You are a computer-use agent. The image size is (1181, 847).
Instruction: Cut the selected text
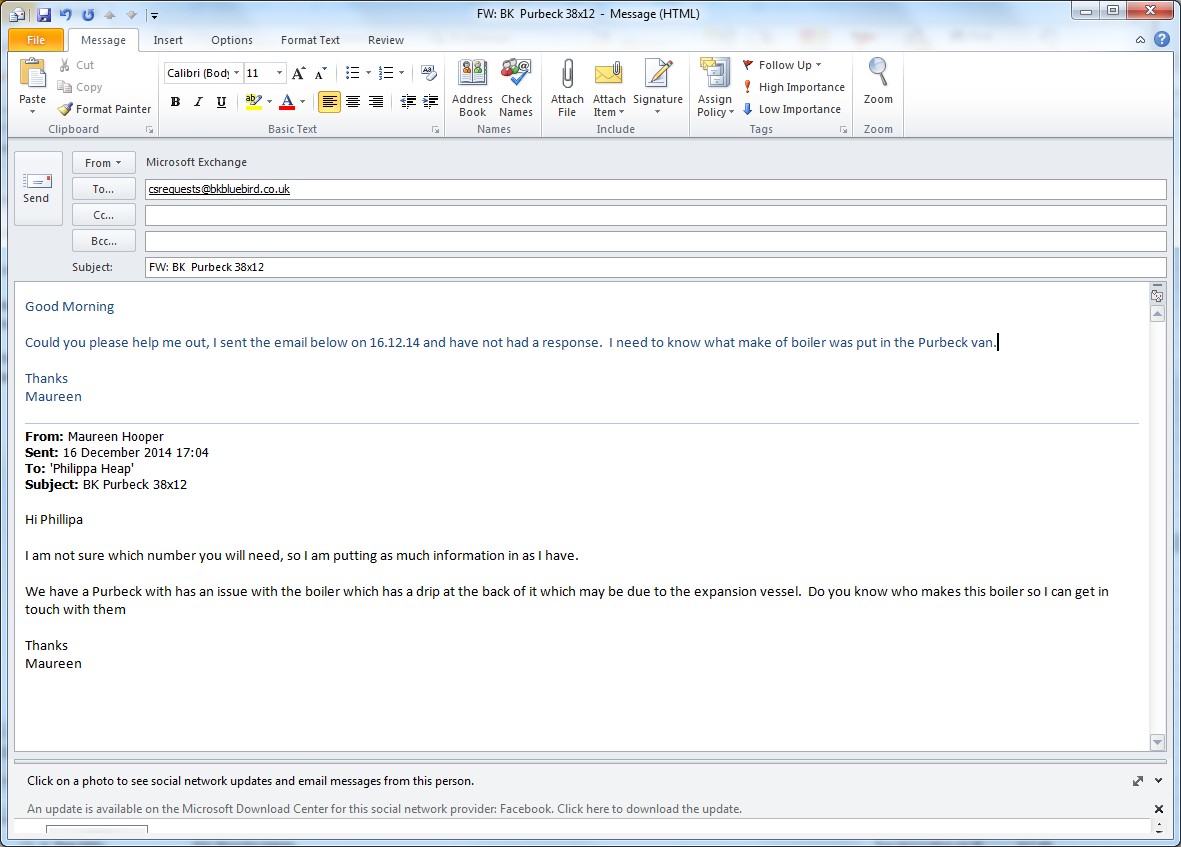tap(76, 66)
